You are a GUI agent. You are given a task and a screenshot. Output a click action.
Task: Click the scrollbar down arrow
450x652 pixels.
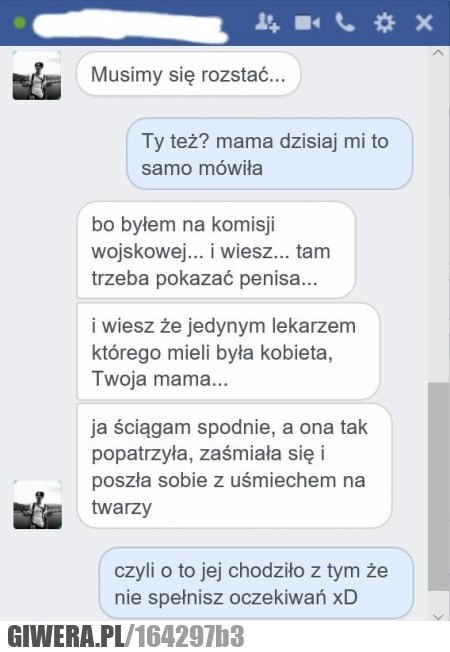click(438, 616)
